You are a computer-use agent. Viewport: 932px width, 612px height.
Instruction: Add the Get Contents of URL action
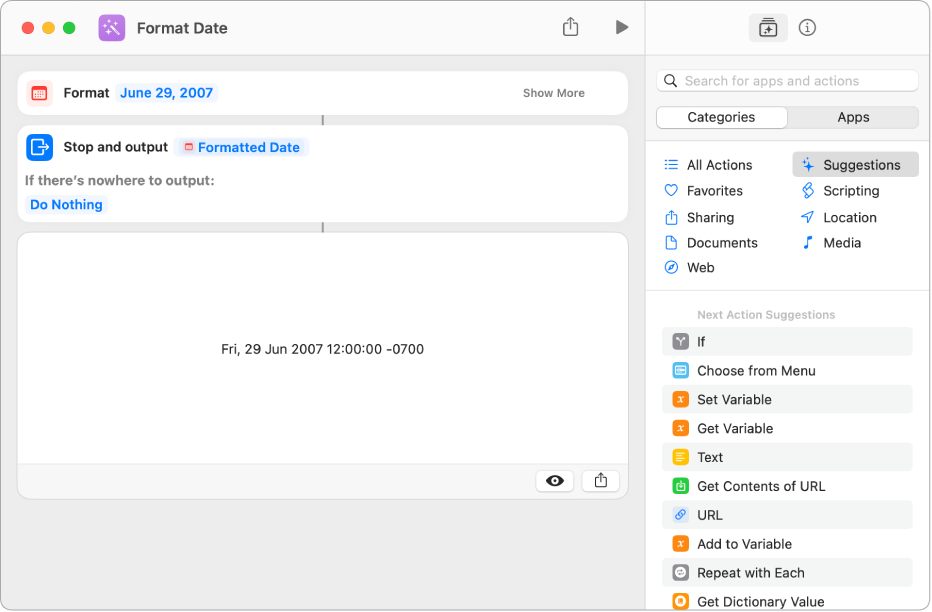point(760,486)
